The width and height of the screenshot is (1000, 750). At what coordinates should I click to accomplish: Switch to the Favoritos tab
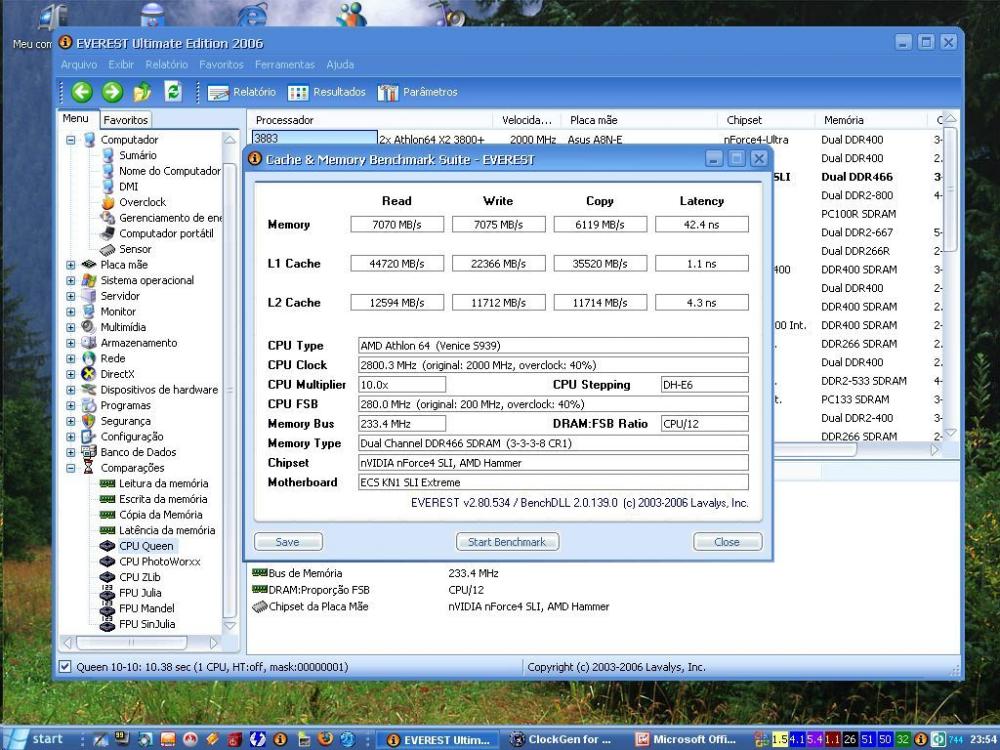(x=126, y=120)
